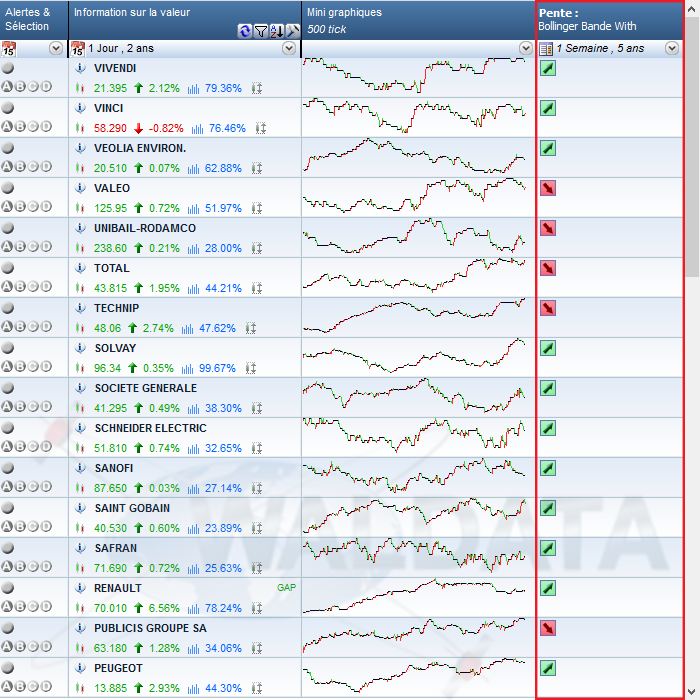Click volume bars icon in RENAULT row
The width and height of the screenshot is (700, 700).
point(193,608)
